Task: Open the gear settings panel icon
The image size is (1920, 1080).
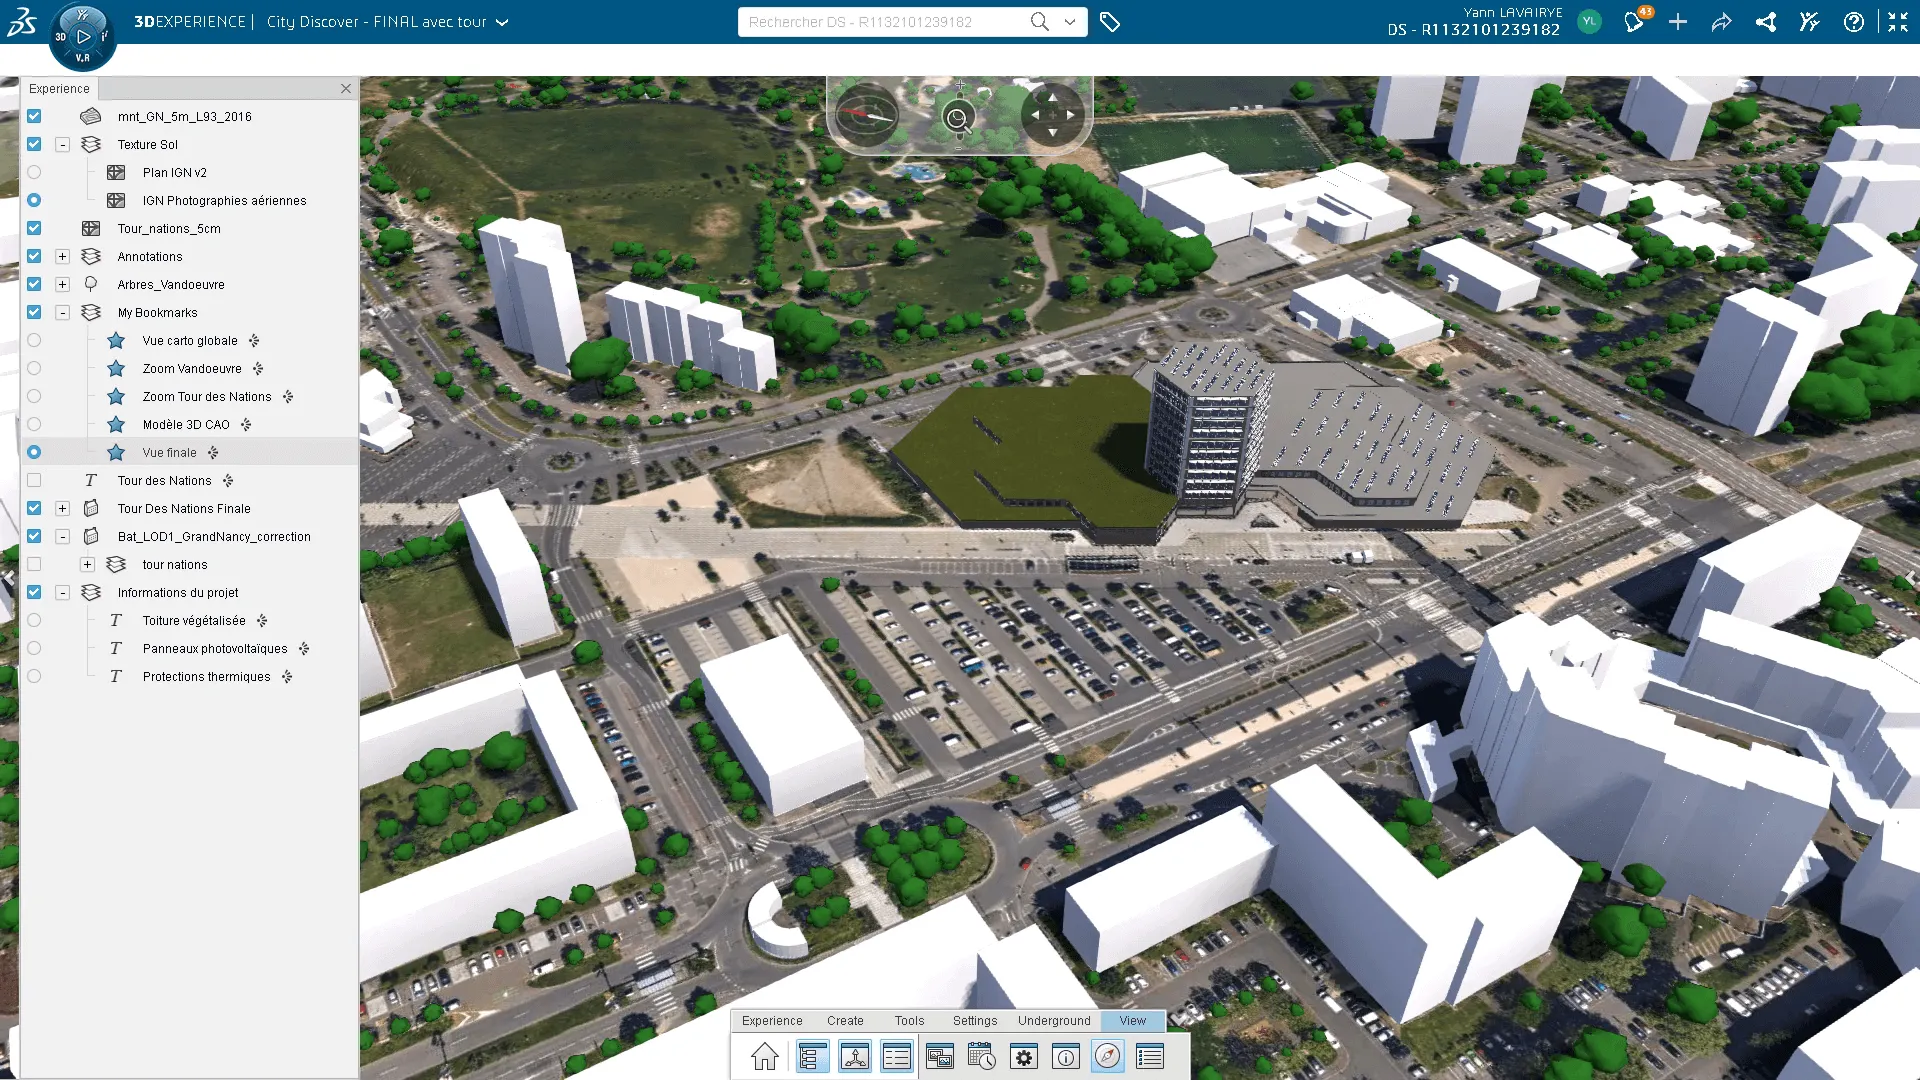Action: tap(1024, 1057)
